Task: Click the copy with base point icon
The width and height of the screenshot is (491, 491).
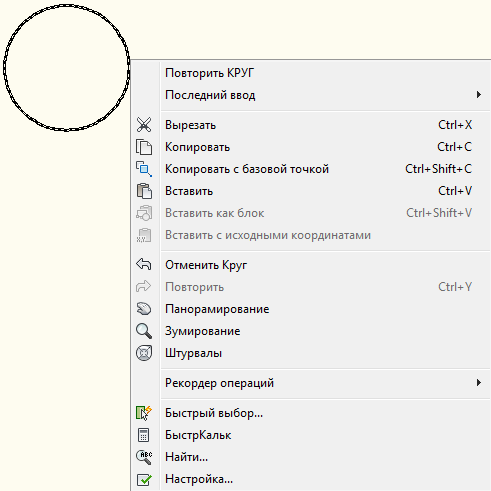Action: tap(144, 169)
